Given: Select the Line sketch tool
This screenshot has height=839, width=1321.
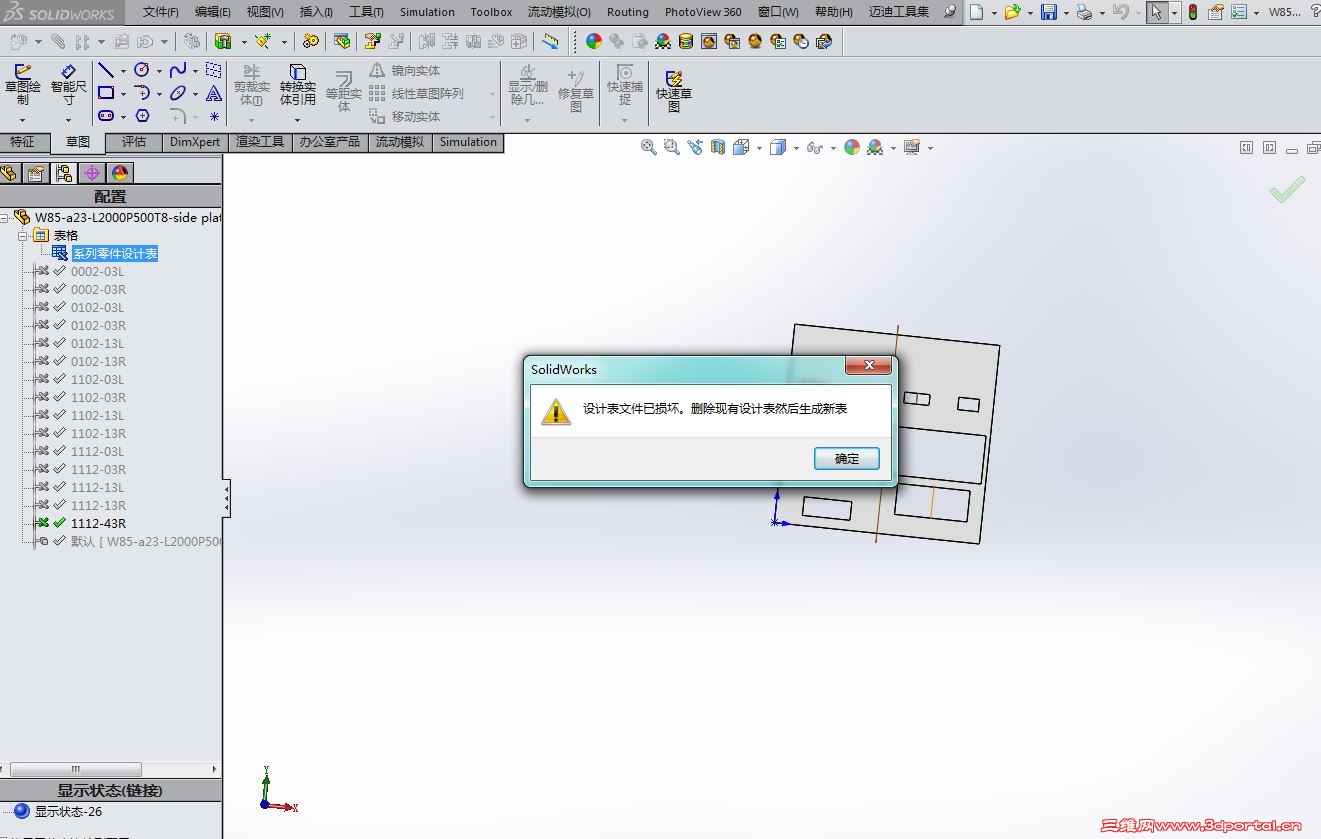Looking at the screenshot, I should click(106, 70).
